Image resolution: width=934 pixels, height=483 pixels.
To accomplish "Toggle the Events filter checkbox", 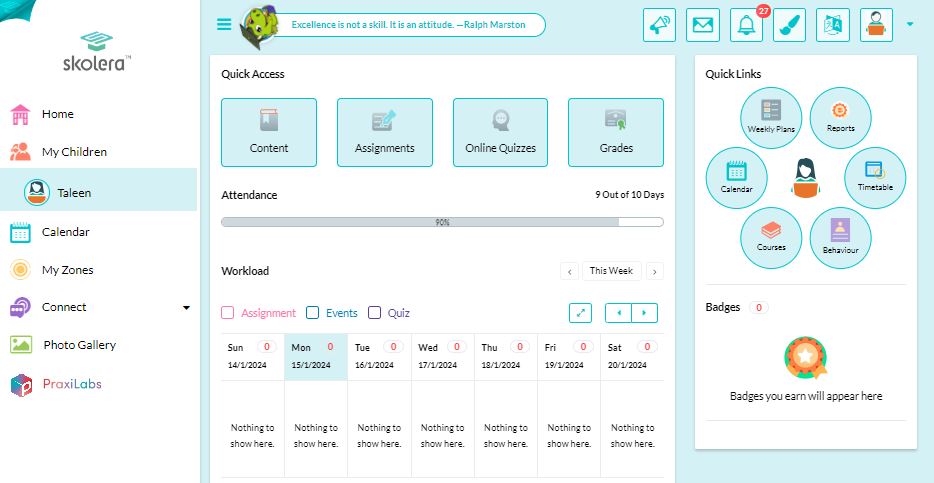I will point(312,313).
